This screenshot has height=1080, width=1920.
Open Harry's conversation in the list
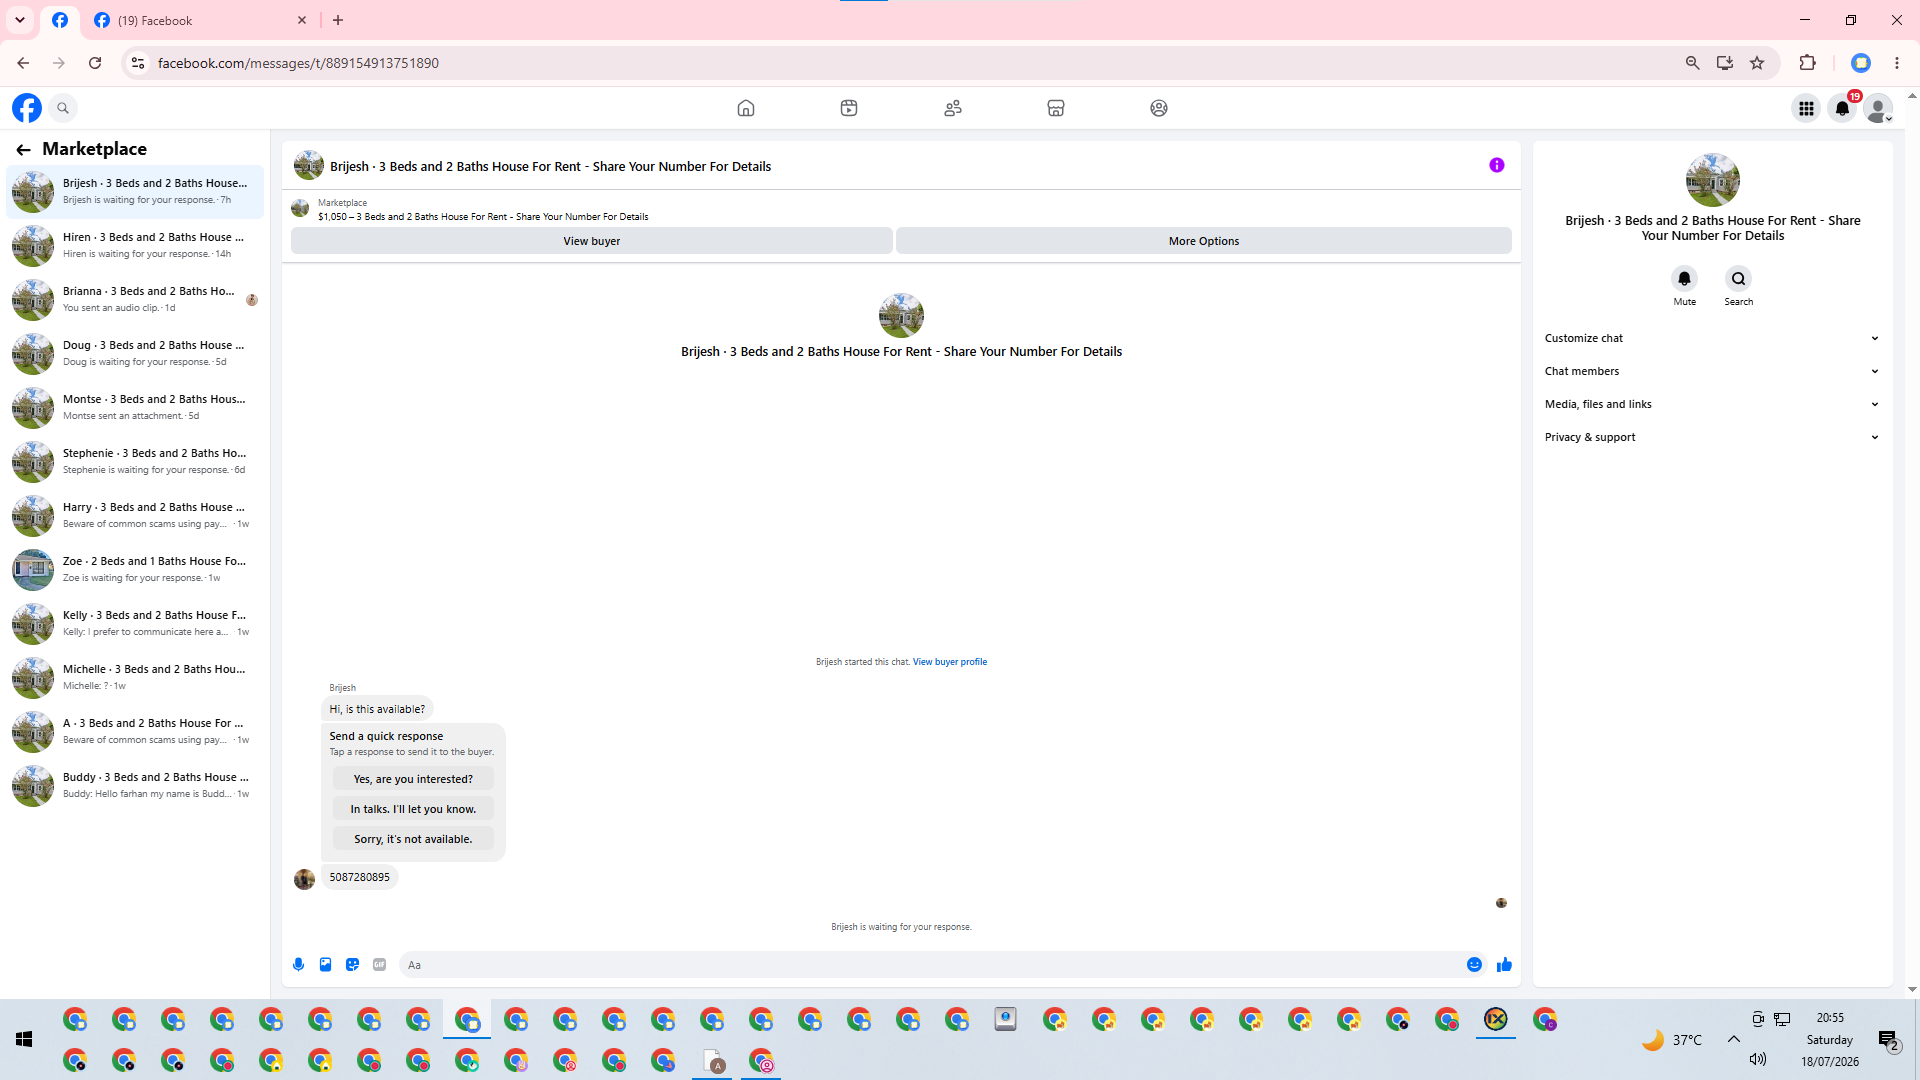pyautogui.click(x=135, y=515)
